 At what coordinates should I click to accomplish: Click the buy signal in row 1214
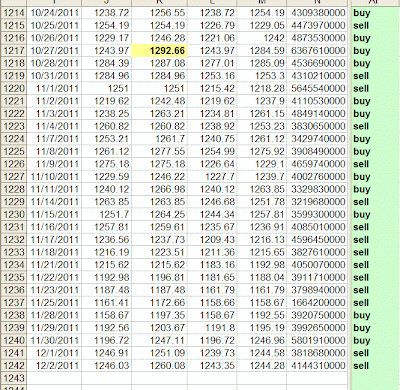(362, 13)
